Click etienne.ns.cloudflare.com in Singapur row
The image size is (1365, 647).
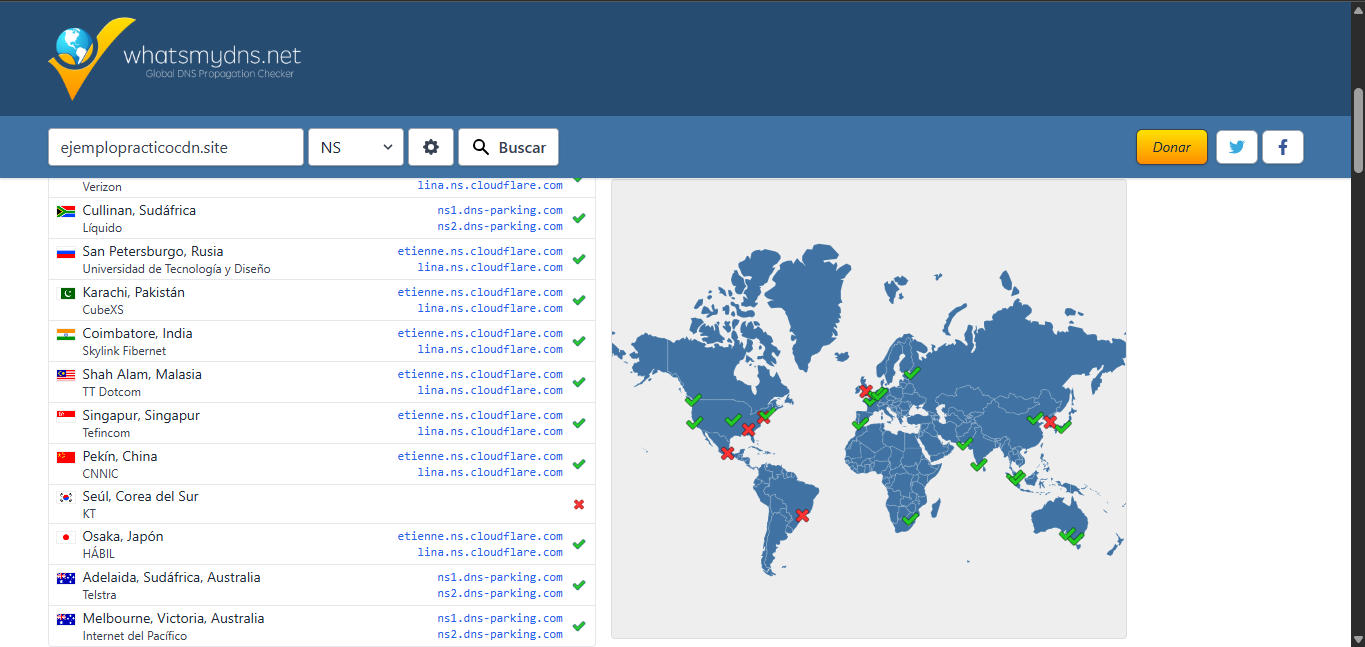click(480, 415)
